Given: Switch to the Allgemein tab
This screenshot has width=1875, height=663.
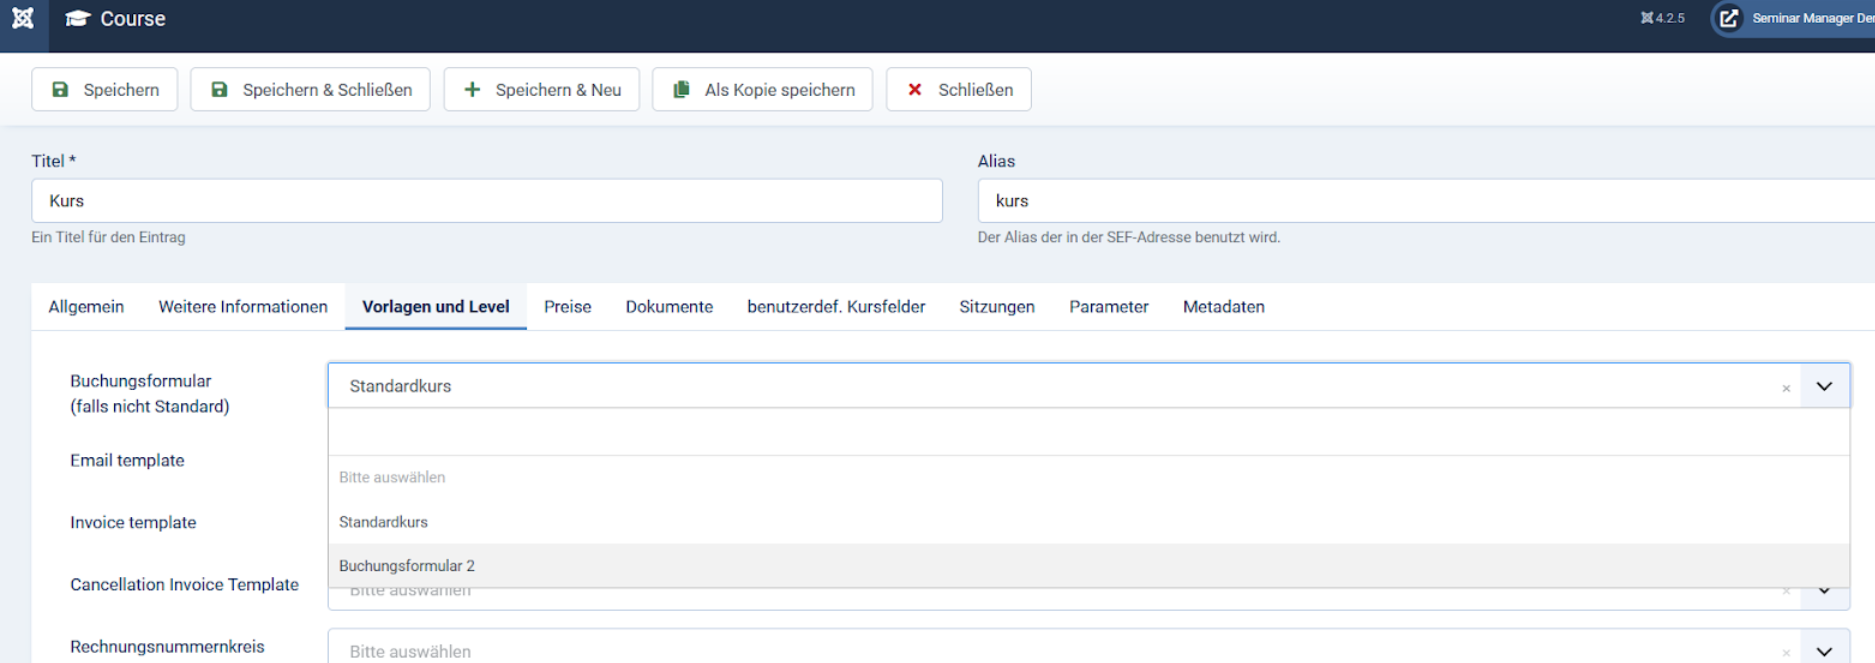Looking at the screenshot, I should [x=86, y=307].
